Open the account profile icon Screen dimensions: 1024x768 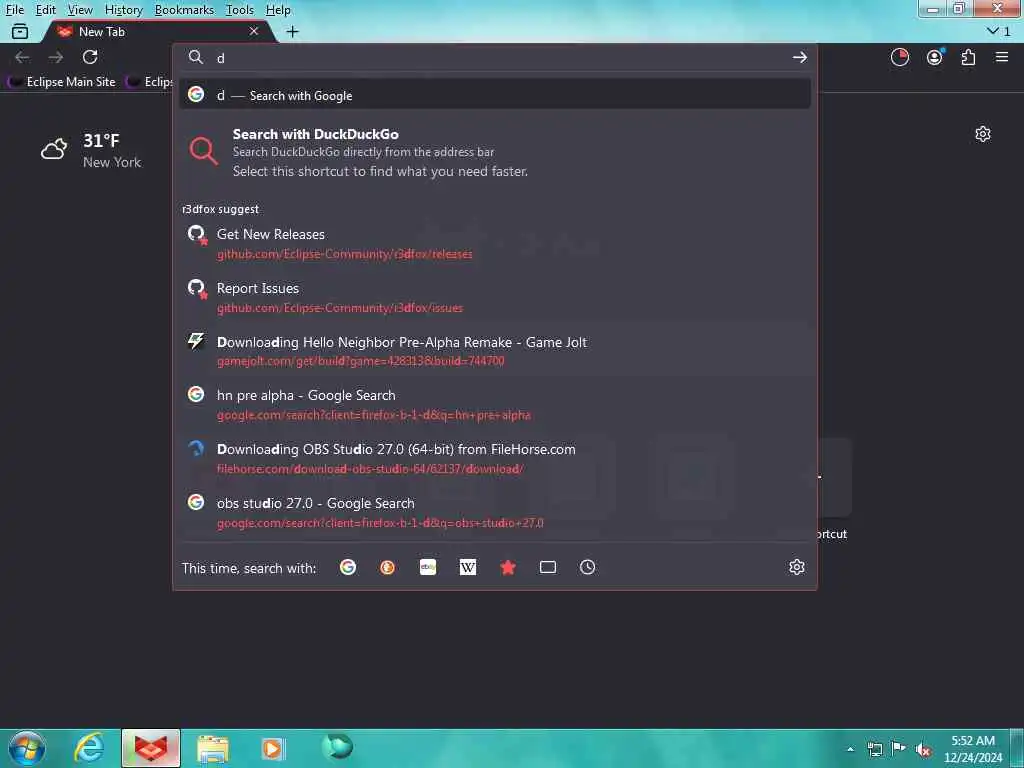(935, 57)
